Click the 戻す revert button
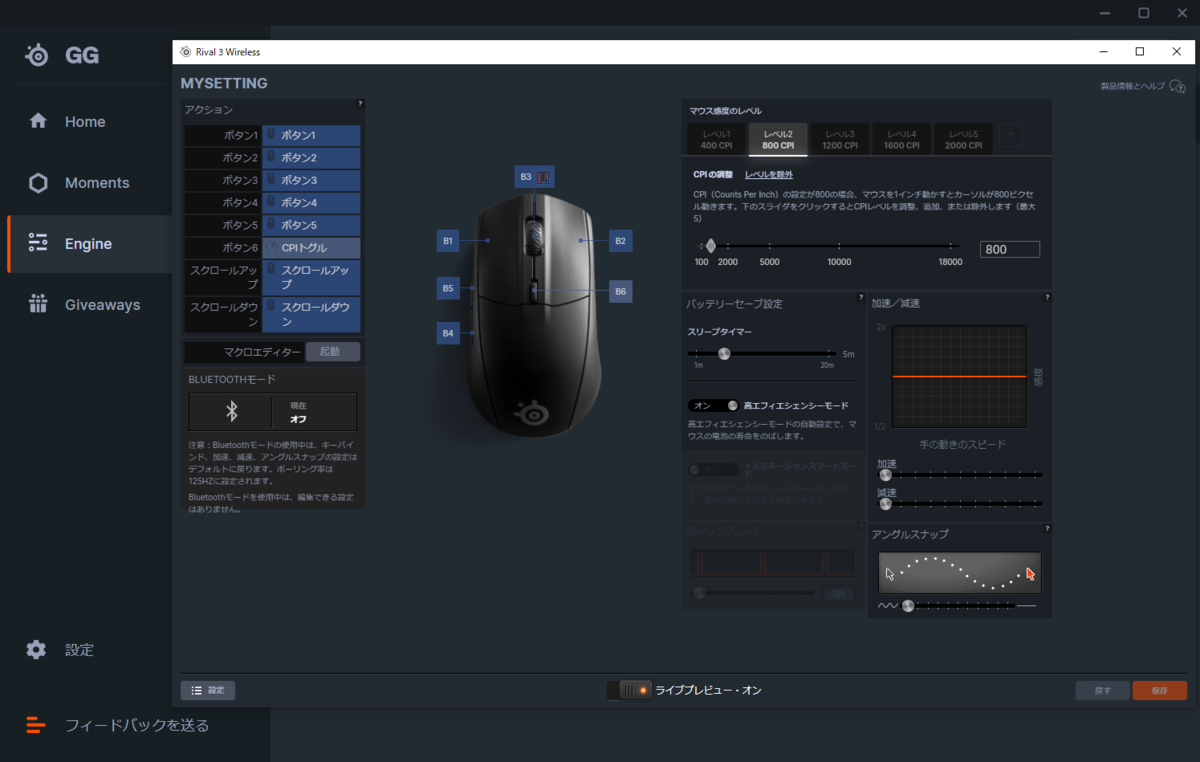The width and height of the screenshot is (1200, 762). pos(1103,690)
